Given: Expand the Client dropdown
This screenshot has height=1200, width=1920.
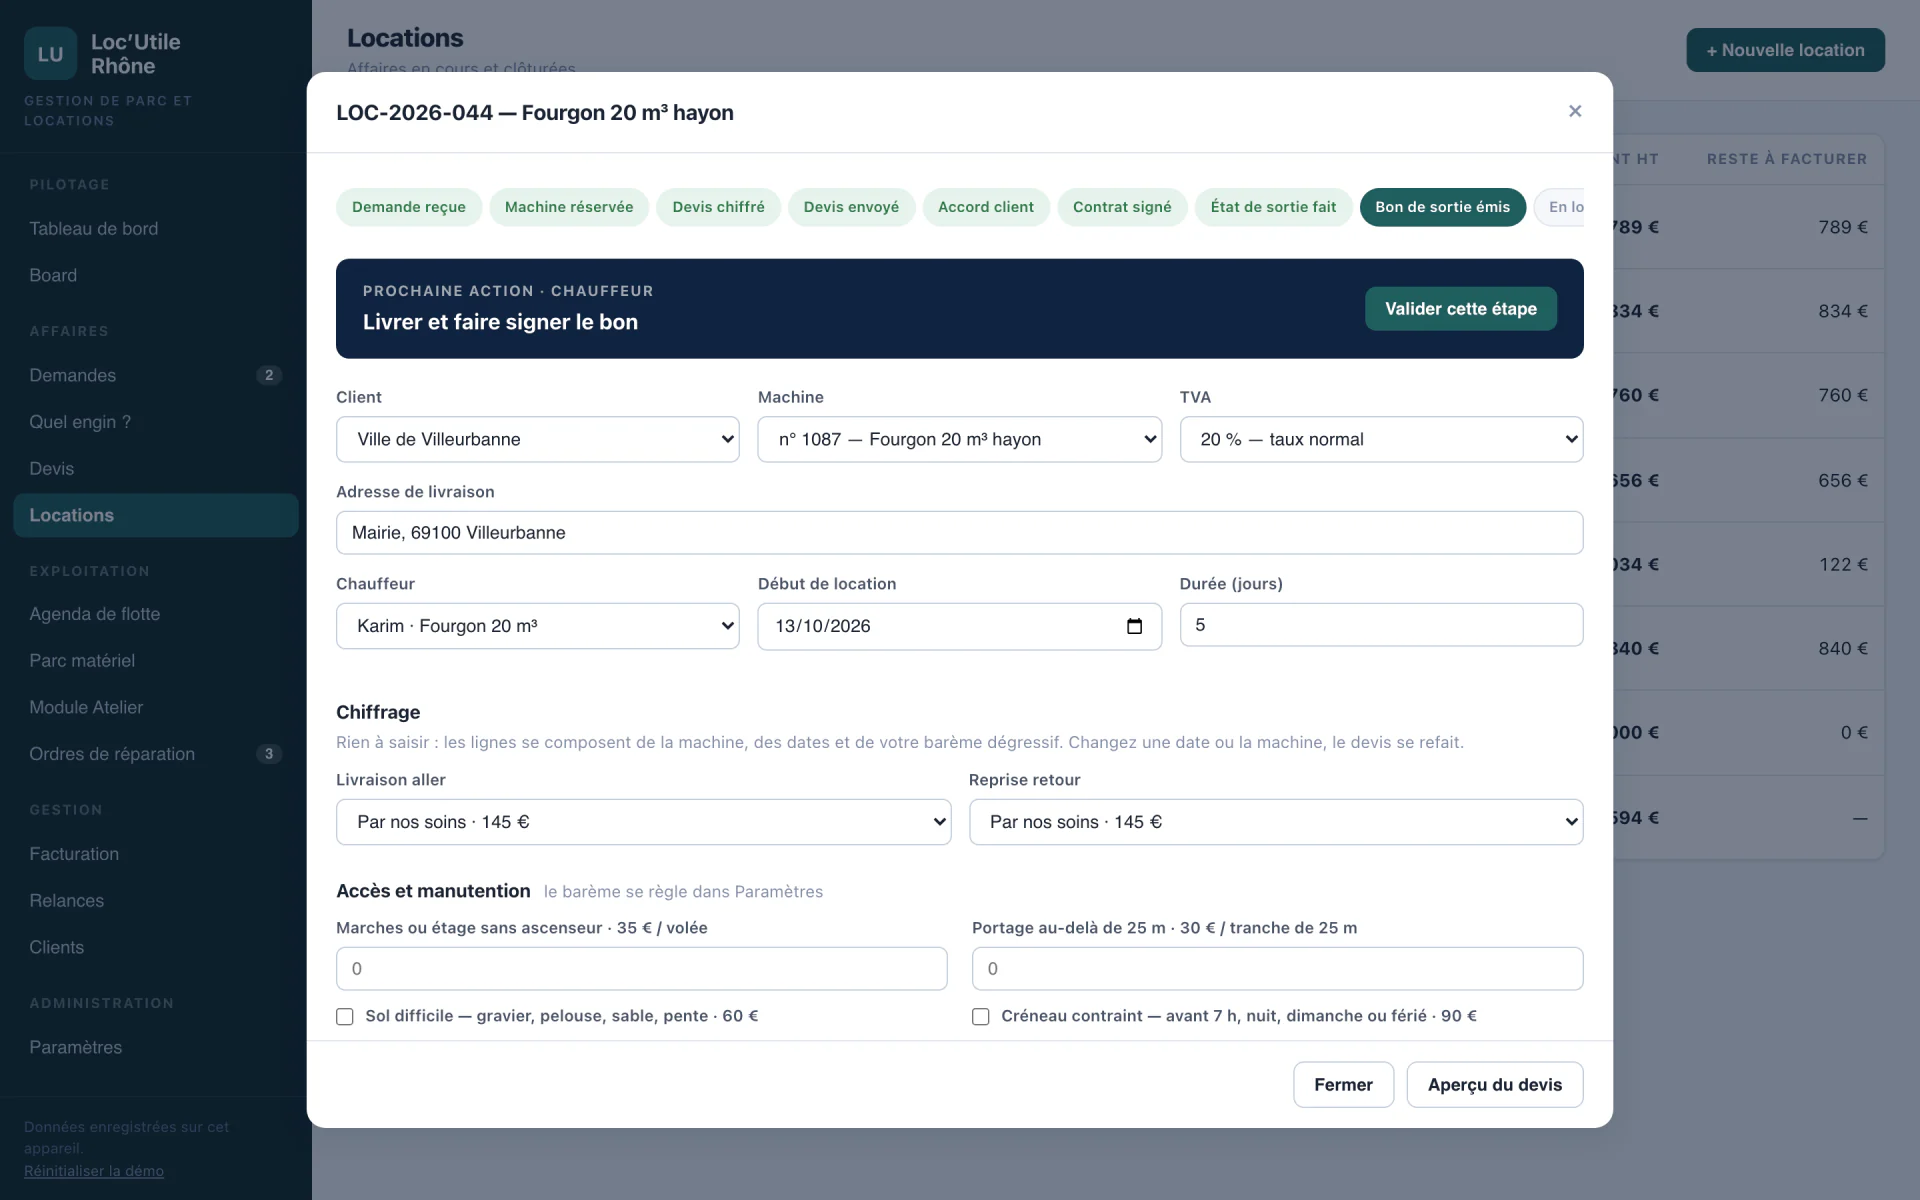Looking at the screenshot, I should coord(538,439).
